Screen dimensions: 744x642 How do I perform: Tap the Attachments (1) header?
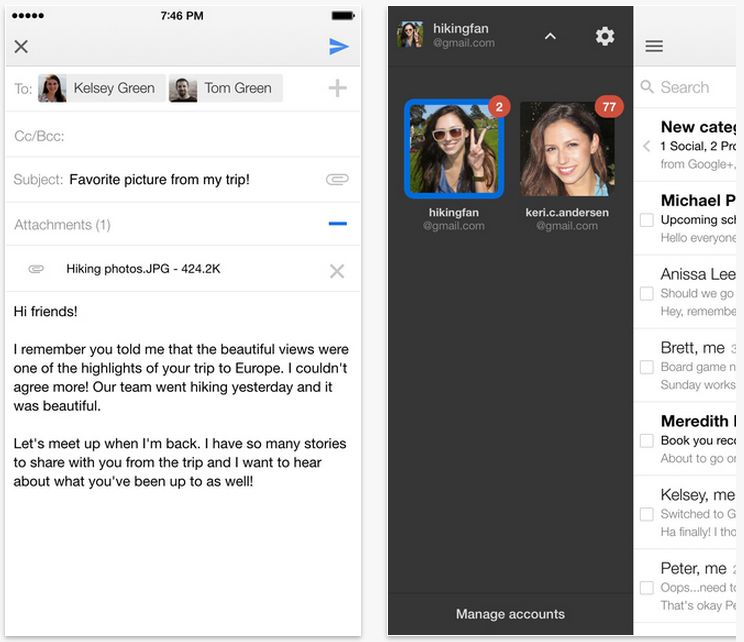[62, 224]
